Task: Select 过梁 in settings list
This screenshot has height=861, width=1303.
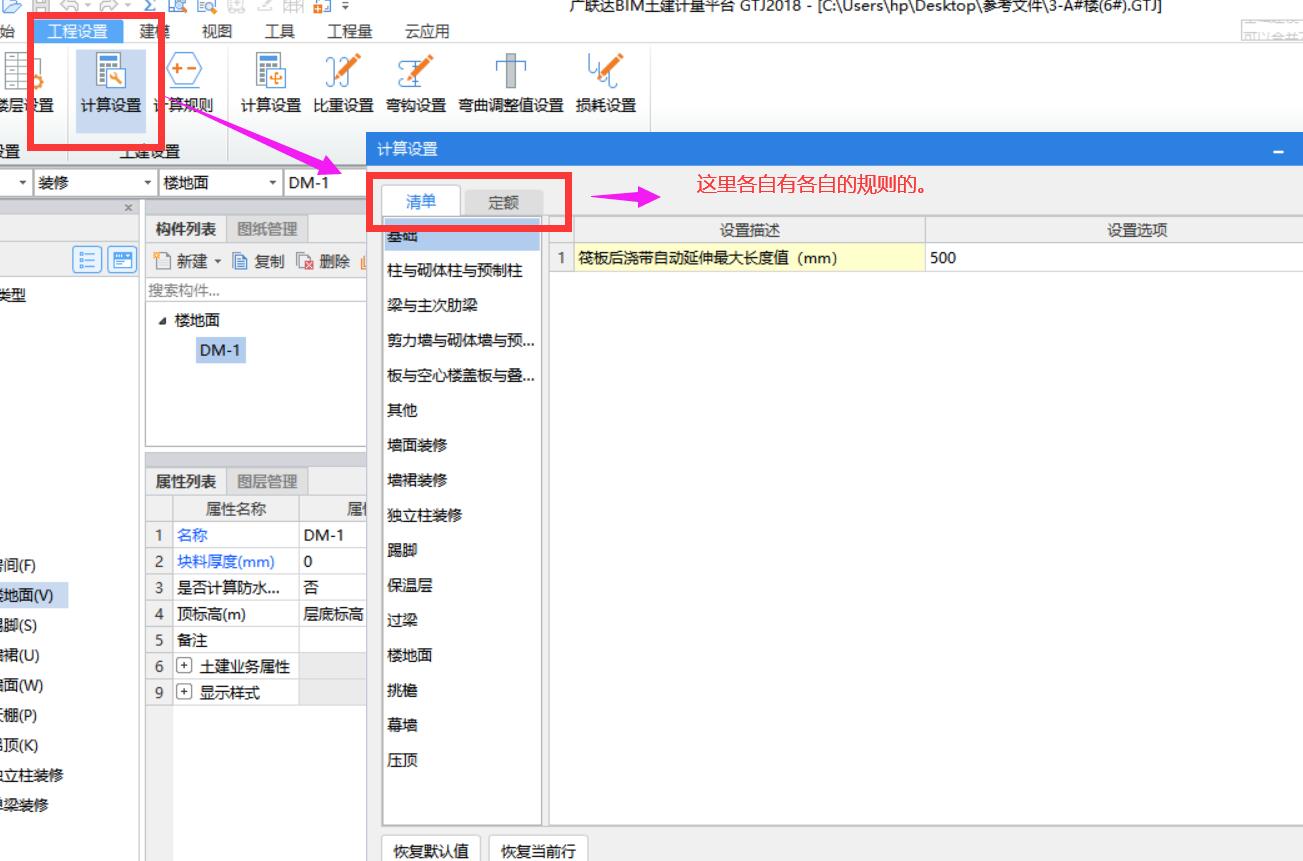Action: [461, 620]
